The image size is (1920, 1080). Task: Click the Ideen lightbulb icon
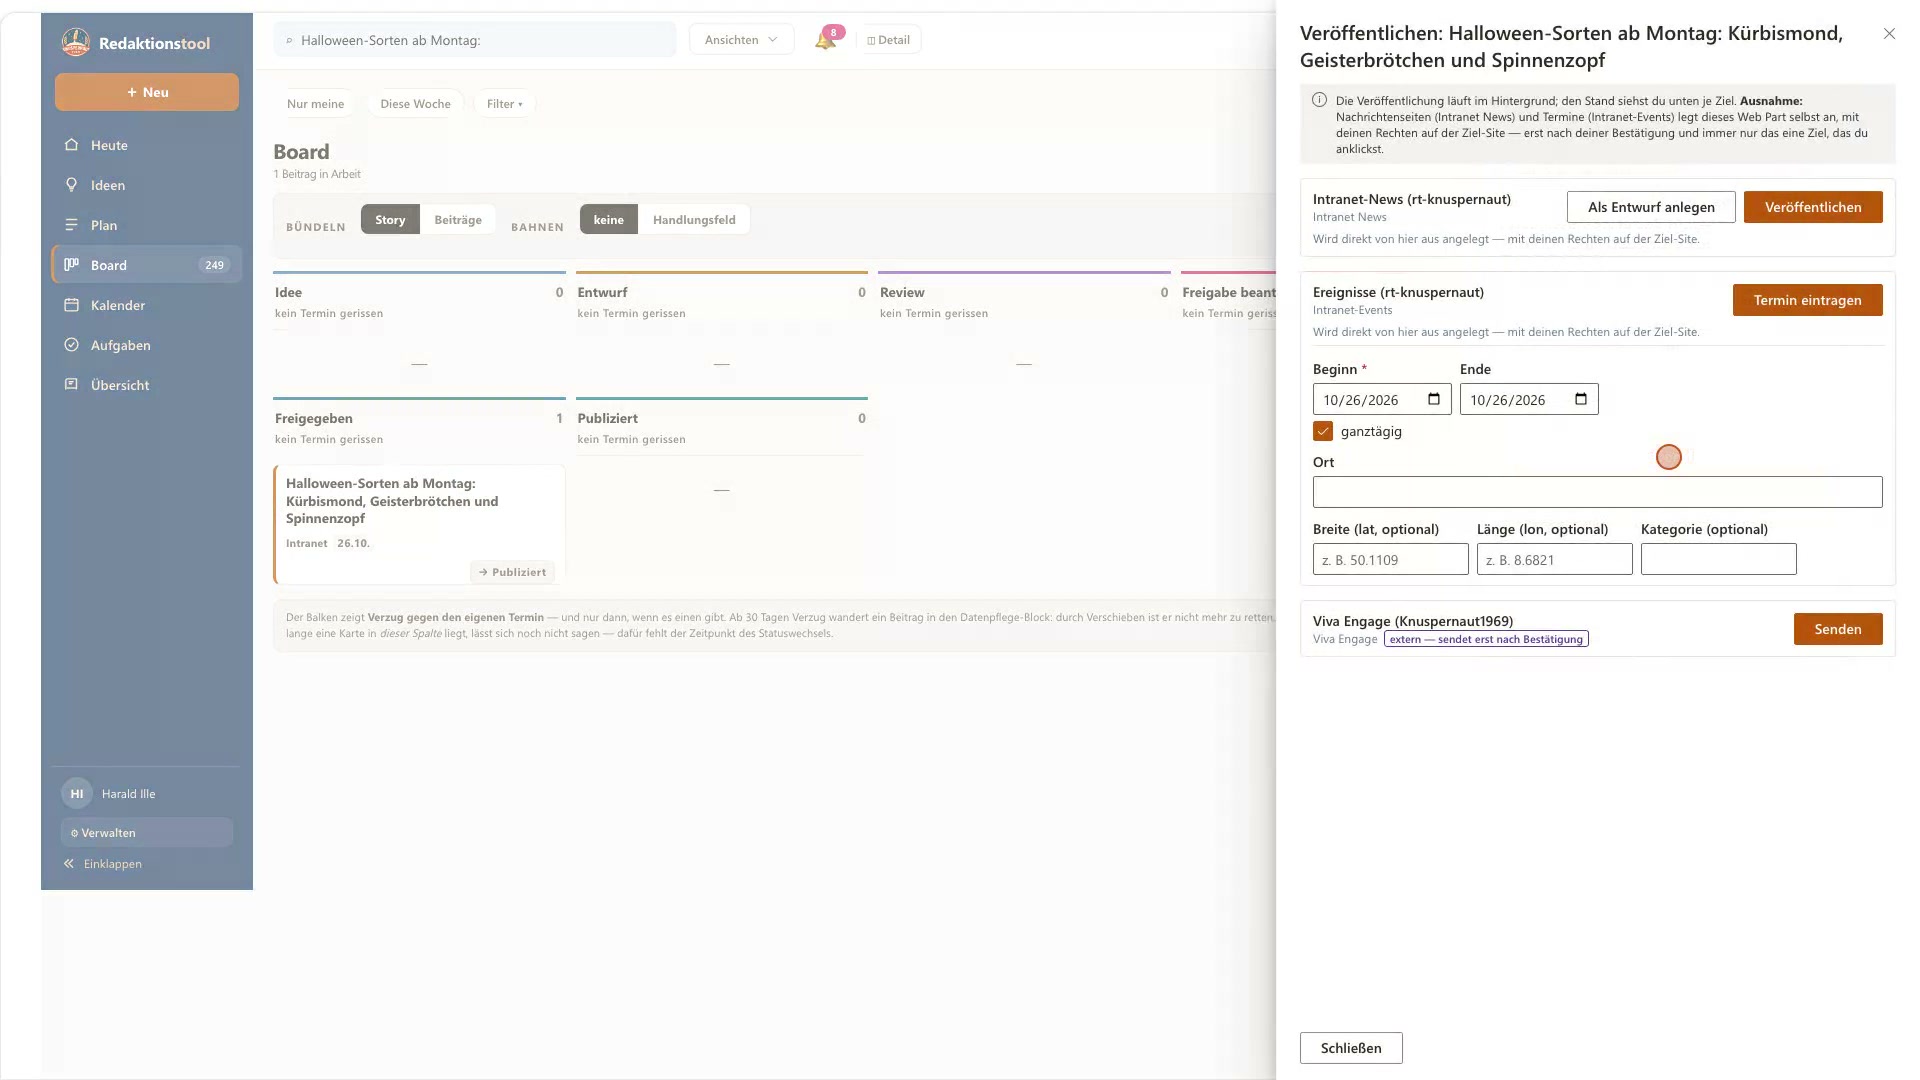click(71, 185)
